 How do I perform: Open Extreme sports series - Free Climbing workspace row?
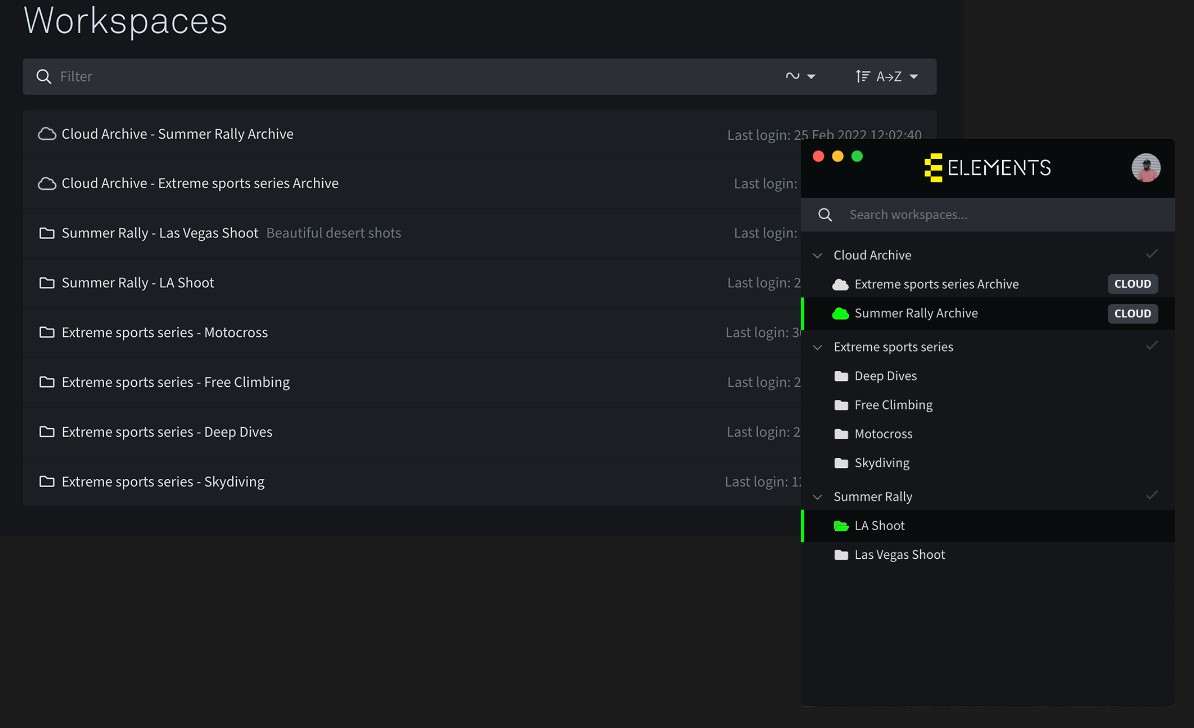point(175,382)
